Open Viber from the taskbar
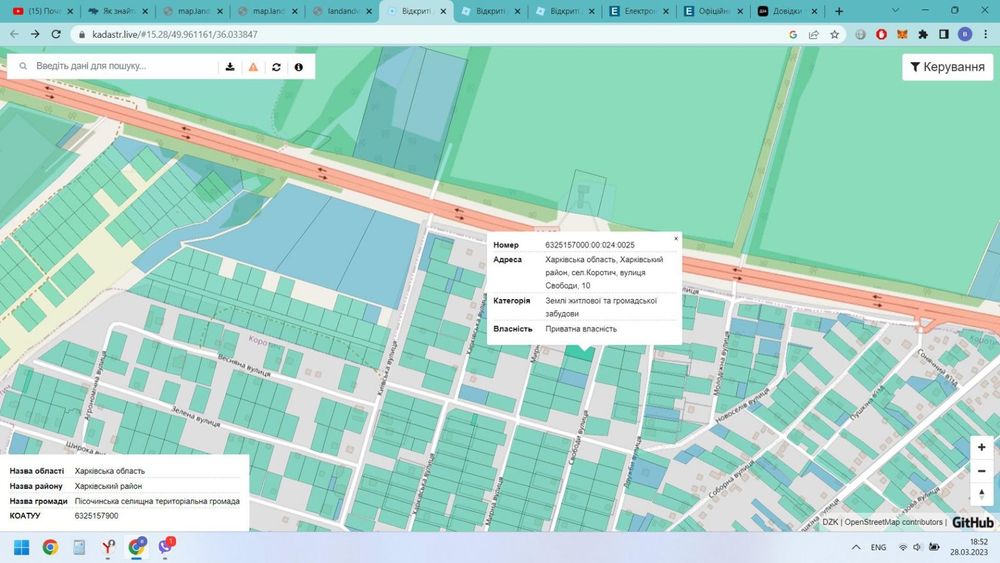Image resolution: width=1000 pixels, height=563 pixels. pyautogui.click(x=166, y=547)
